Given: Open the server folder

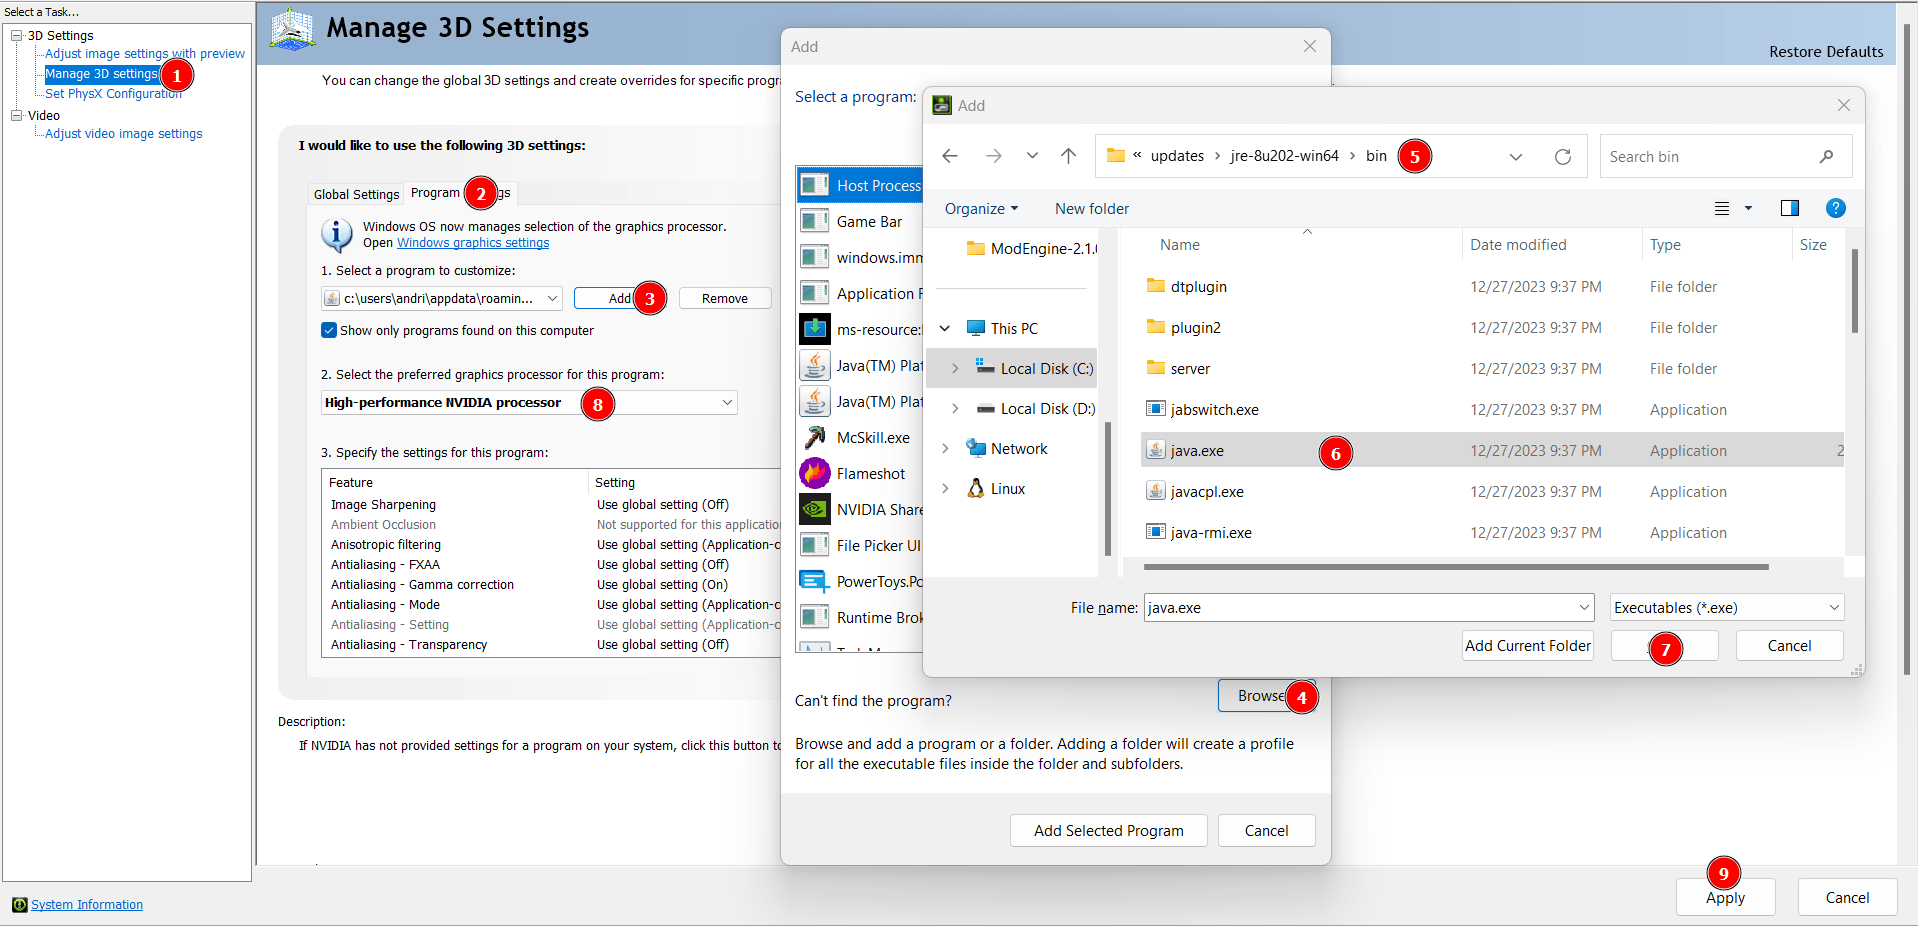Looking at the screenshot, I should click(x=1190, y=368).
